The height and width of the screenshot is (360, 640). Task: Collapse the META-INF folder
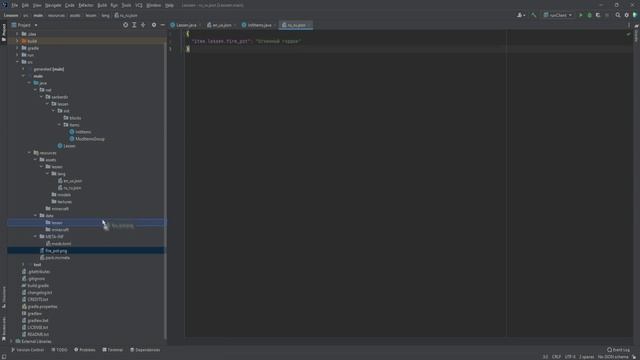pyautogui.click(x=36, y=236)
